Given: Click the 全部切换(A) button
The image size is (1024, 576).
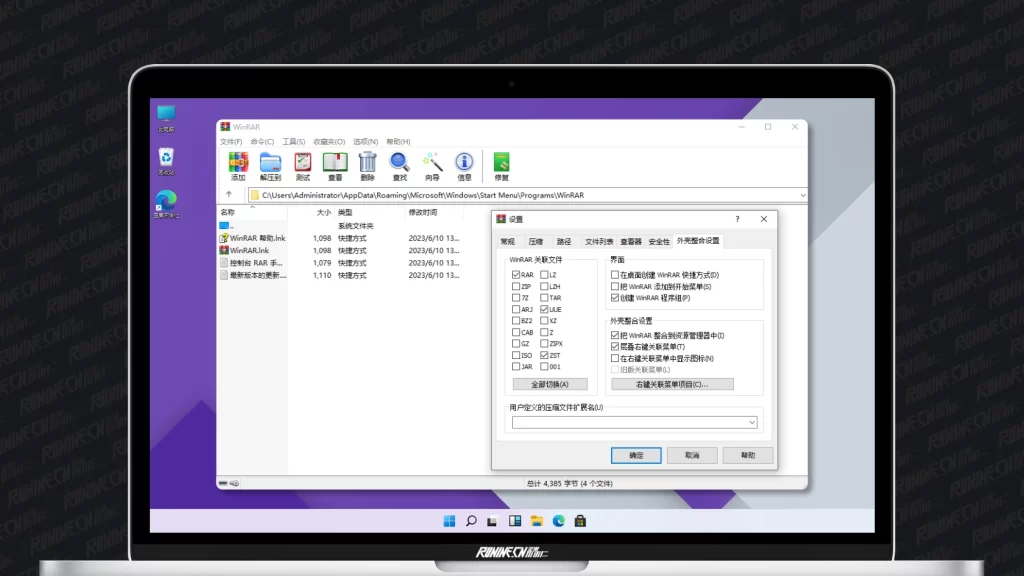Looking at the screenshot, I should pyautogui.click(x=550, y=384).
